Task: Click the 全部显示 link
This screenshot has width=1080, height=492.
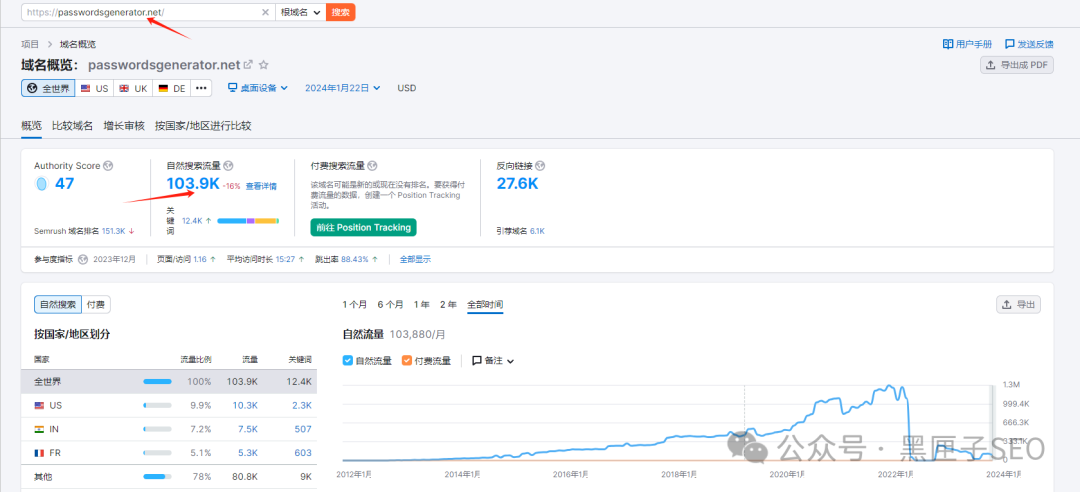Action: point(415,260)
